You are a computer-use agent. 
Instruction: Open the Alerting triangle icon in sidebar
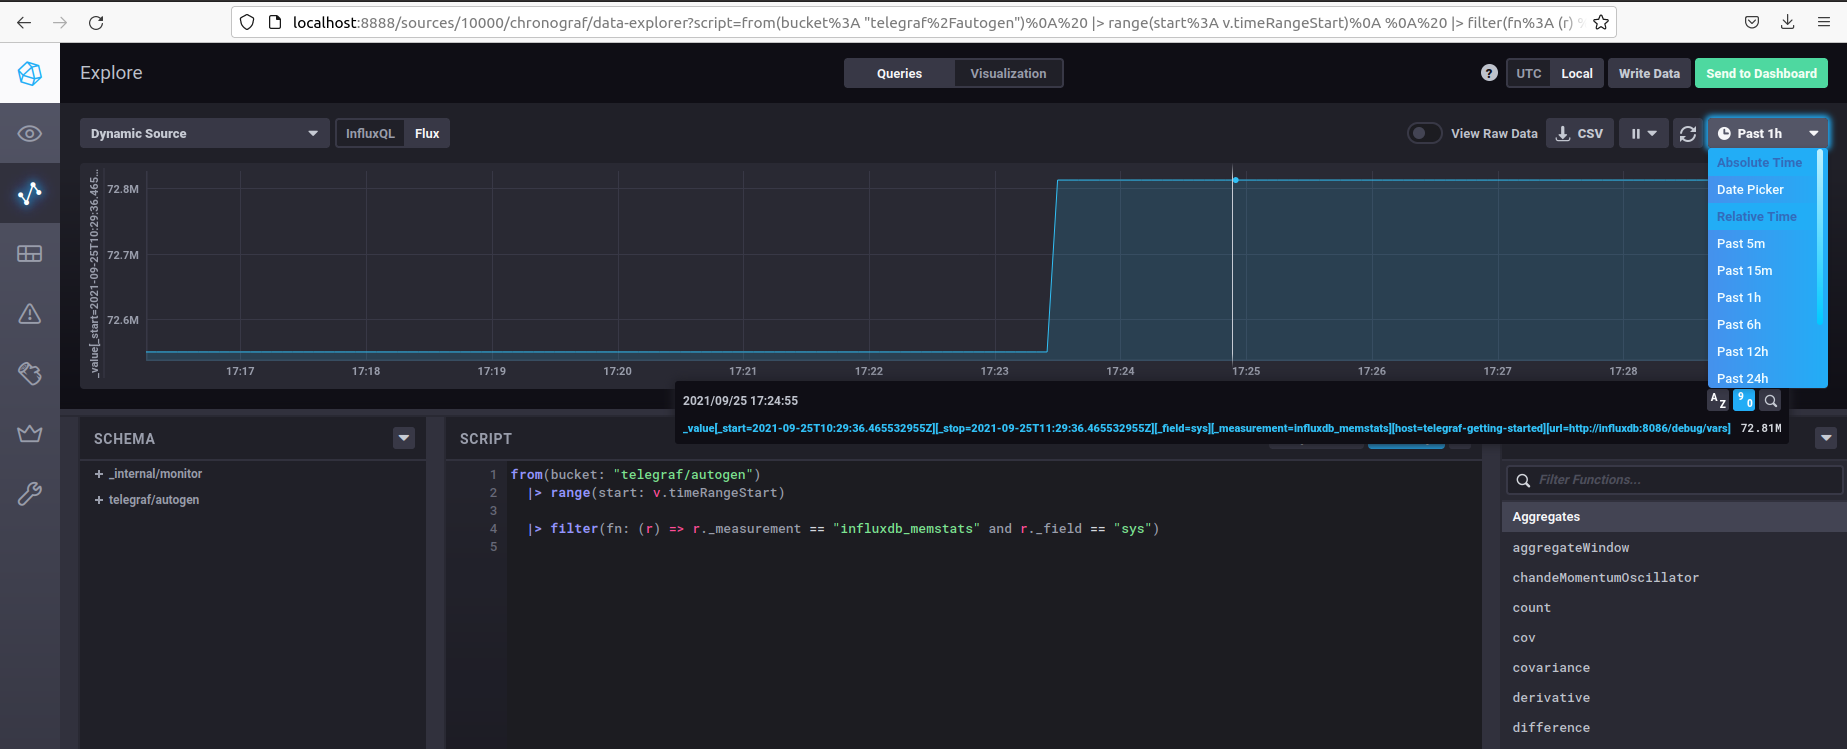tap(30, 314)
